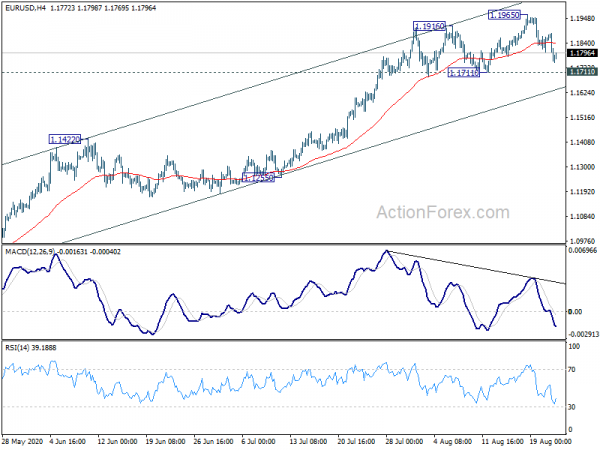Click the 1.12550 low price label
The width and height of the screenshot is (600, 450).
[259, 177]
